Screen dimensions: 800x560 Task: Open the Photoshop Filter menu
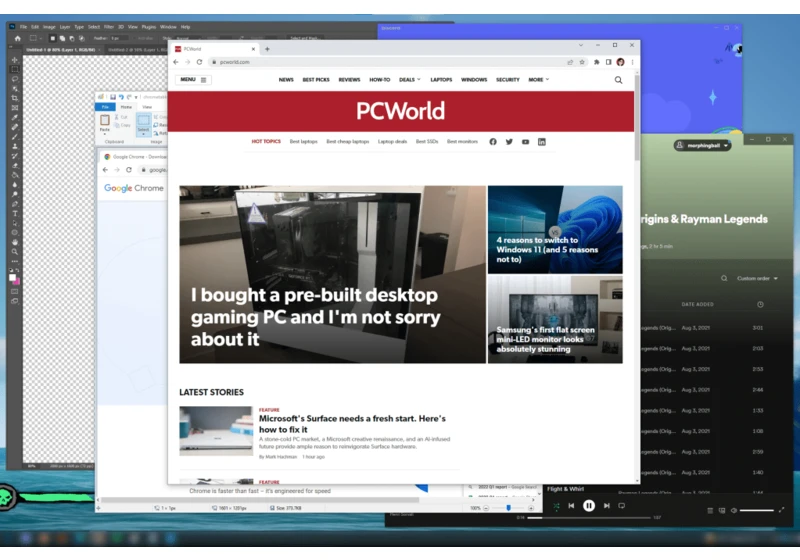109,27
